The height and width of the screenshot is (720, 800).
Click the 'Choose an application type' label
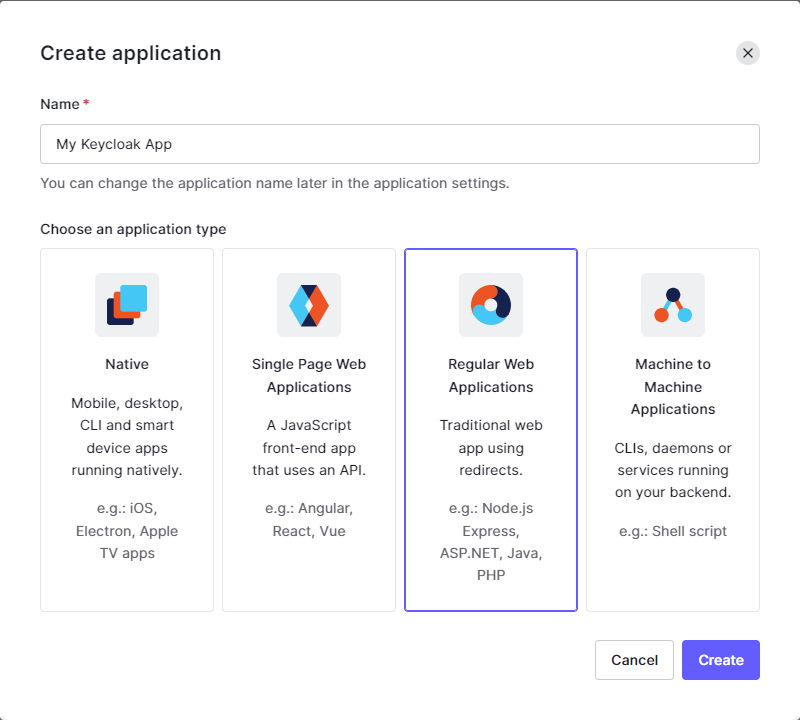(x=133, y=229)
